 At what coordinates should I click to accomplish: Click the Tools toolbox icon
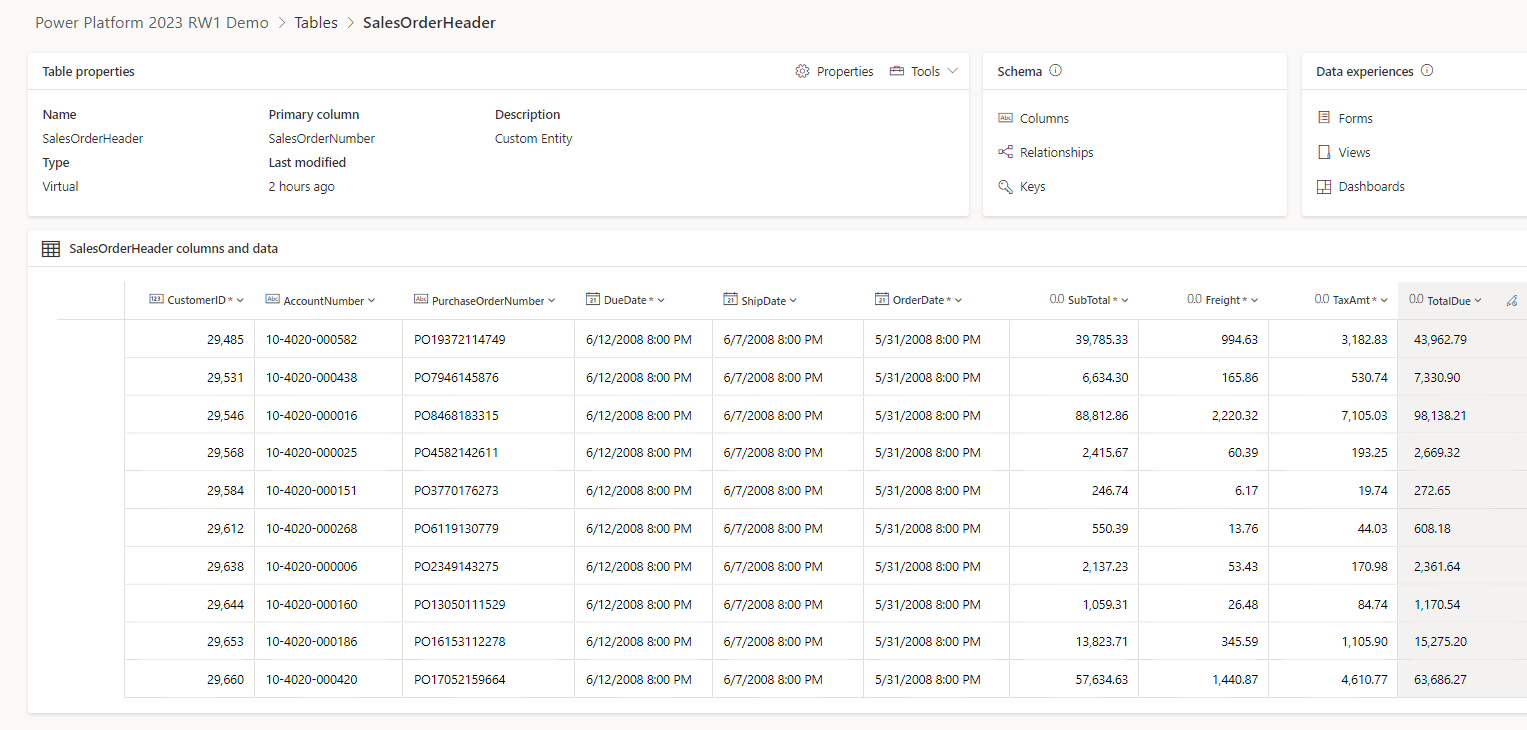point(896,72)
